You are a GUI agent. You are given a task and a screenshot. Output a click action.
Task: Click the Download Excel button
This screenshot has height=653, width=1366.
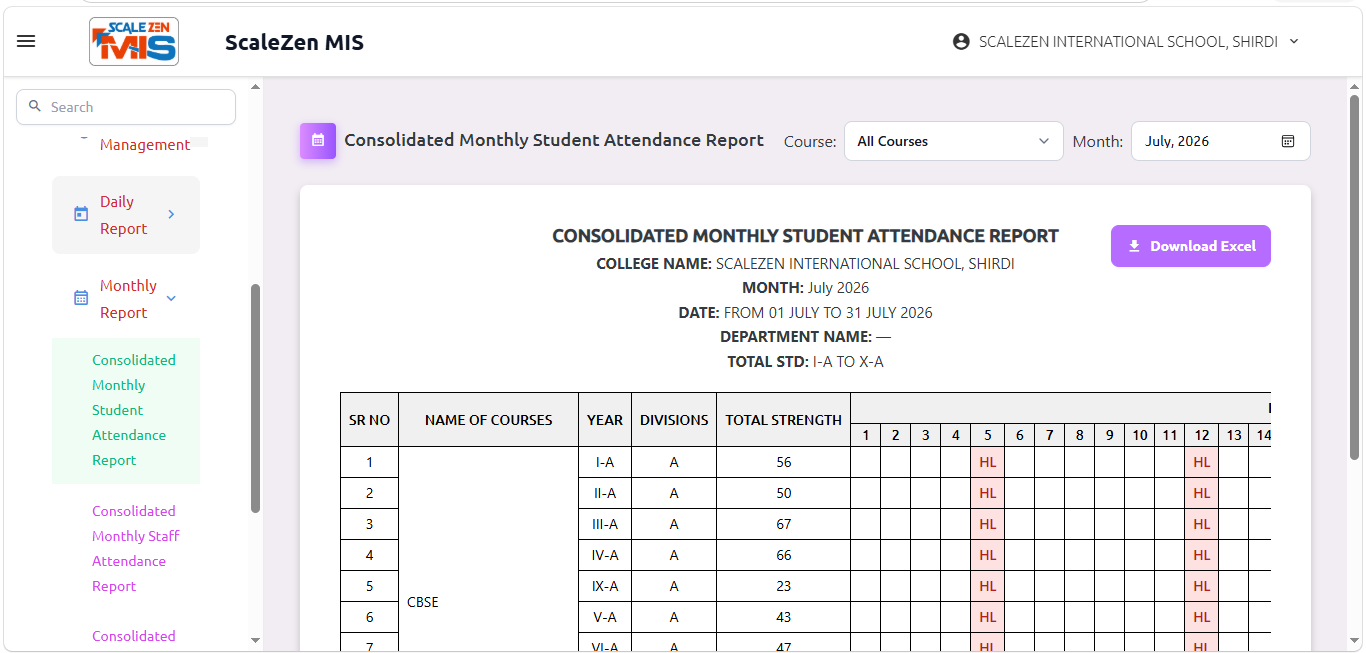point(1190,246)
